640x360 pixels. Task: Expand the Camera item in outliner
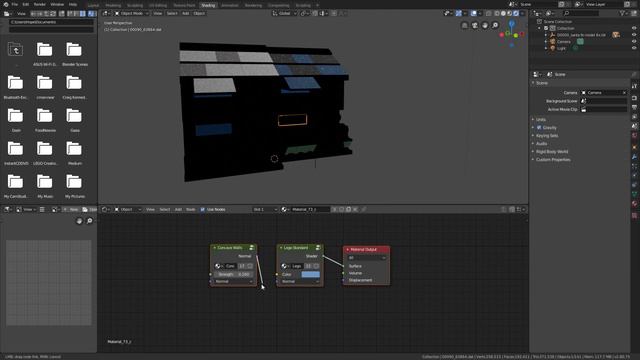pyautogui.click(x=546, y=41)
